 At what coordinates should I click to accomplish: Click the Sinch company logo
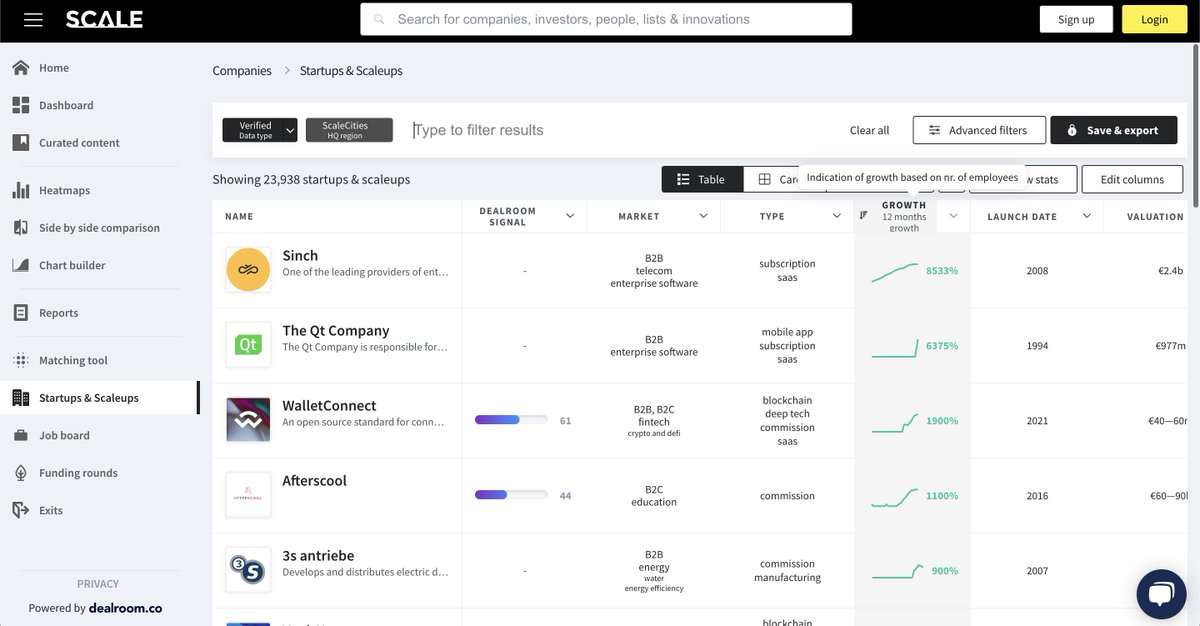(248, 270)
